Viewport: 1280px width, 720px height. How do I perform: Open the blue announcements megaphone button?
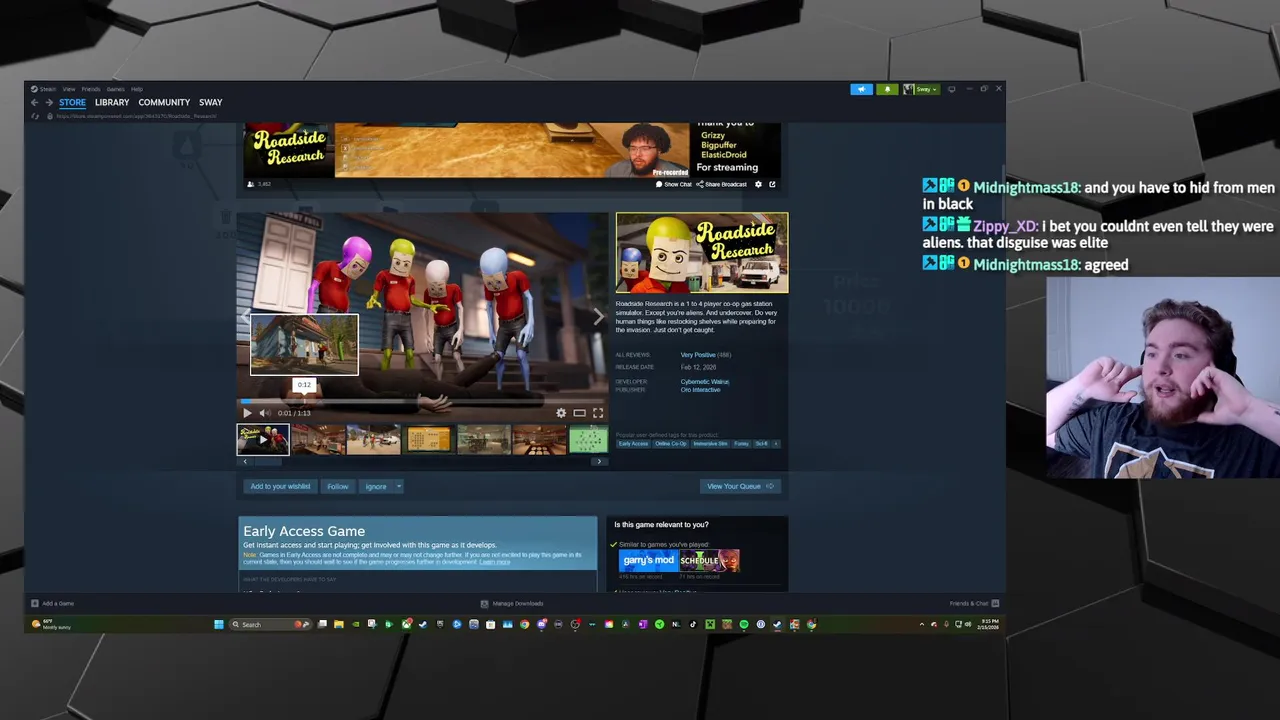tap(862, 89)
